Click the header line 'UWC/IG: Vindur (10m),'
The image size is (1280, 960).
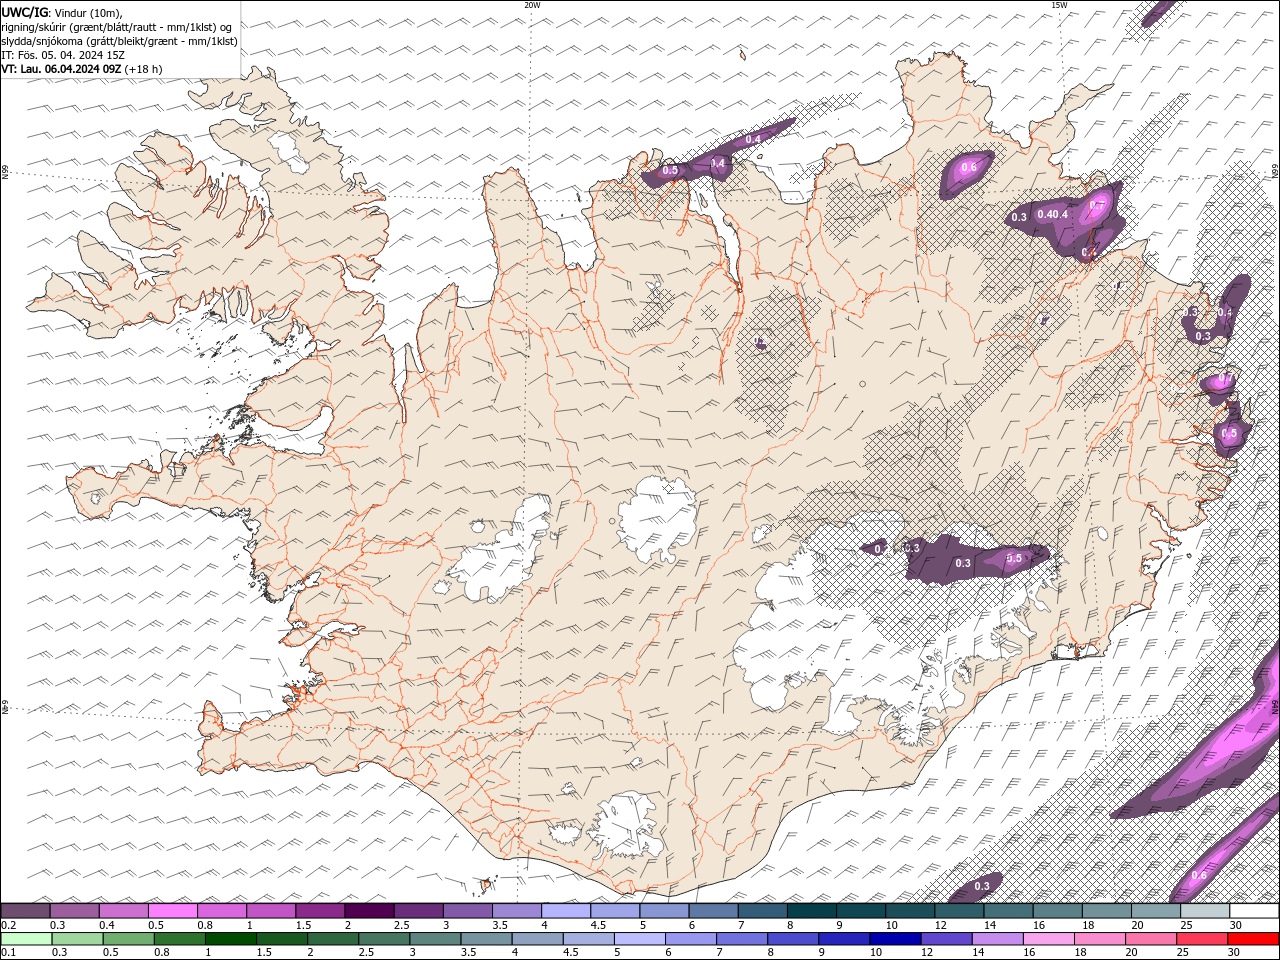coord(62,12)
